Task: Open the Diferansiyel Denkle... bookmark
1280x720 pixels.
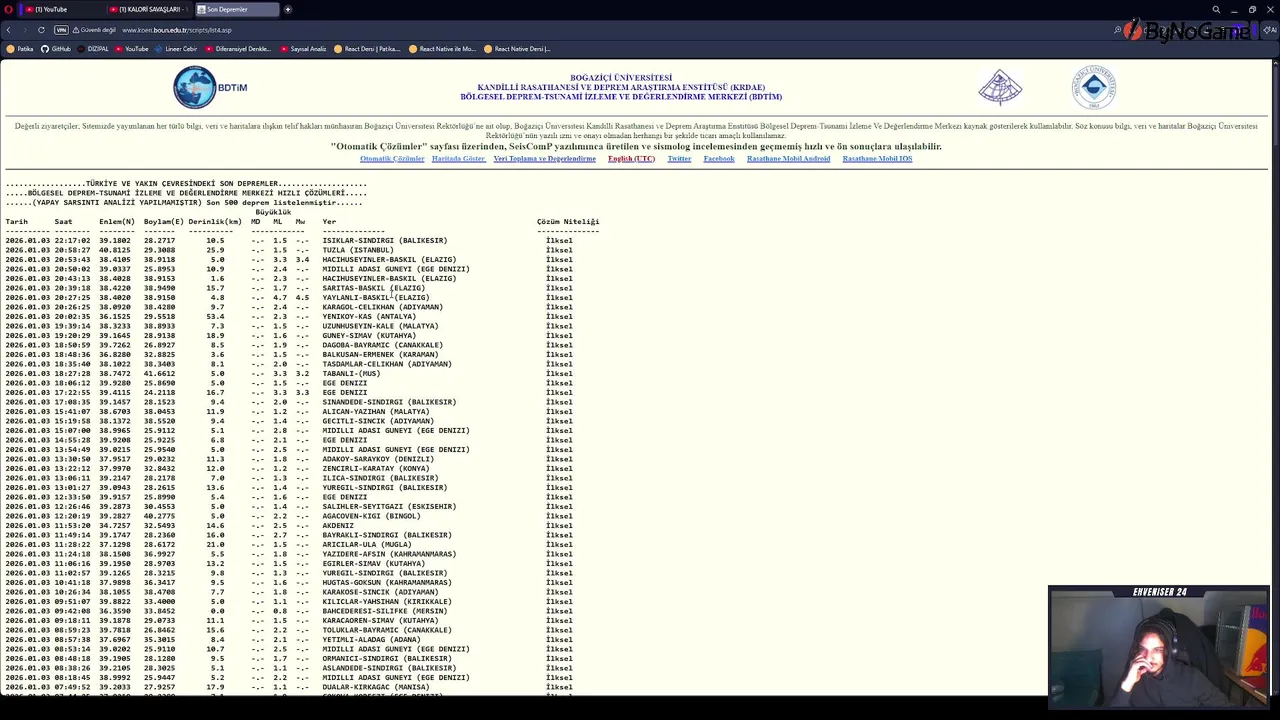Action: pyautogui.click(x=238, y=48)
